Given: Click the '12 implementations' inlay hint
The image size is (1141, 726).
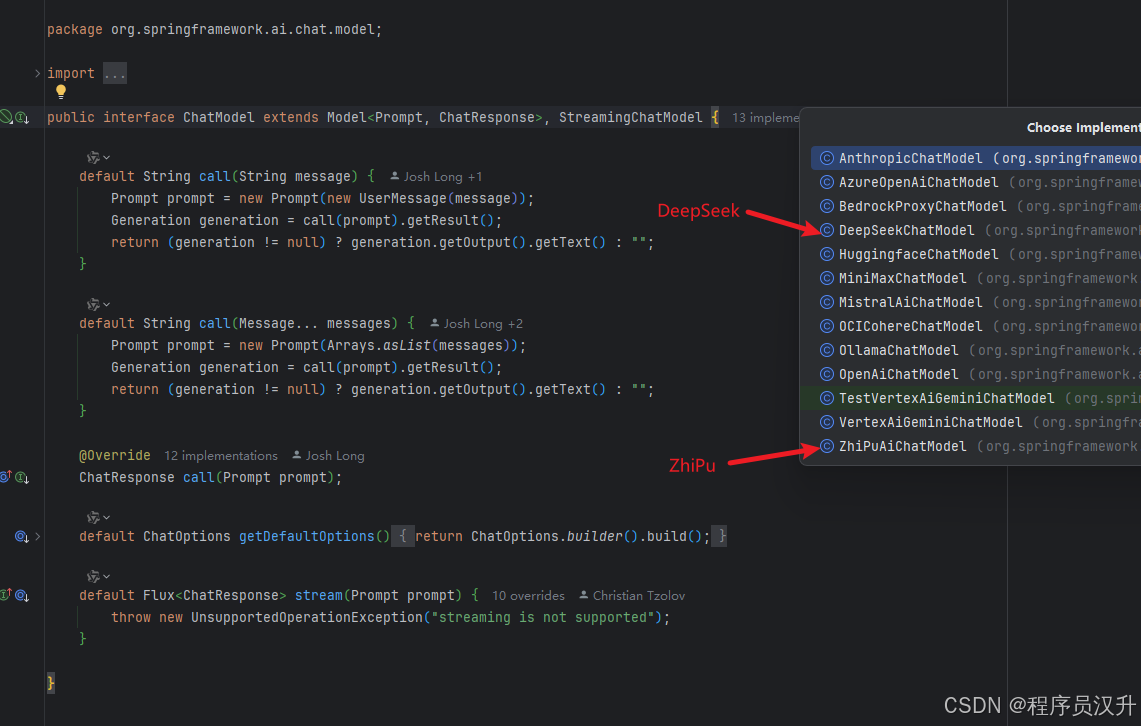Looking at the screenshot, I should pyautogui.click(x=220, y=455).
